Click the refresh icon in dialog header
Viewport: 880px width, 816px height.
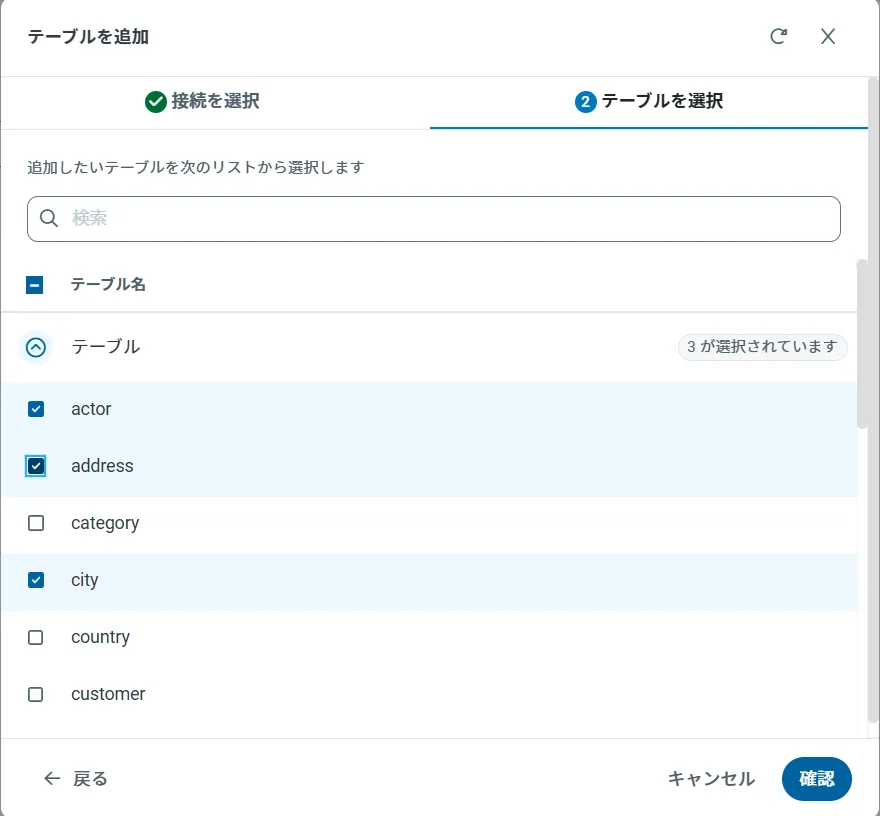click(x=778, y=37)
